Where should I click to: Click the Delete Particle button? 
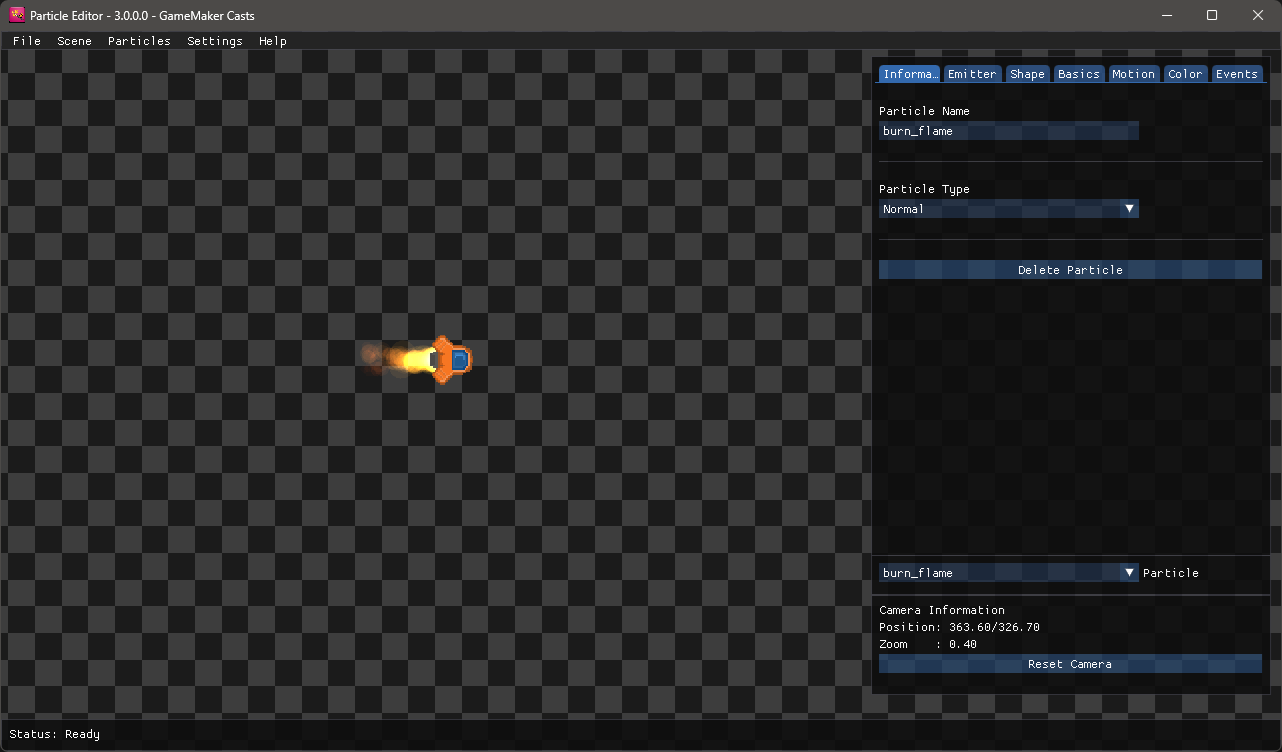click(1070, 270)
